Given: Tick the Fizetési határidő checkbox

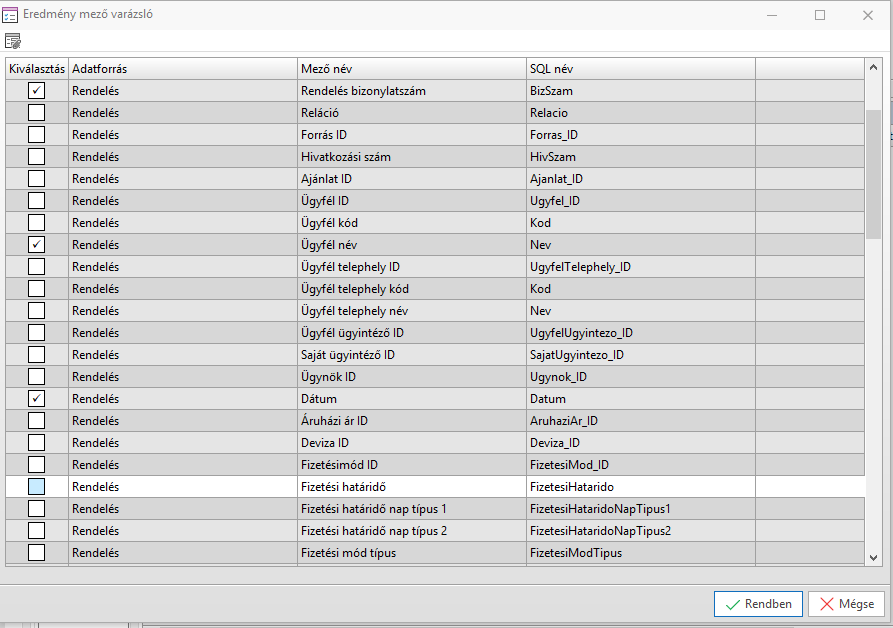Looking at the screenshot, I should (36, 487).
